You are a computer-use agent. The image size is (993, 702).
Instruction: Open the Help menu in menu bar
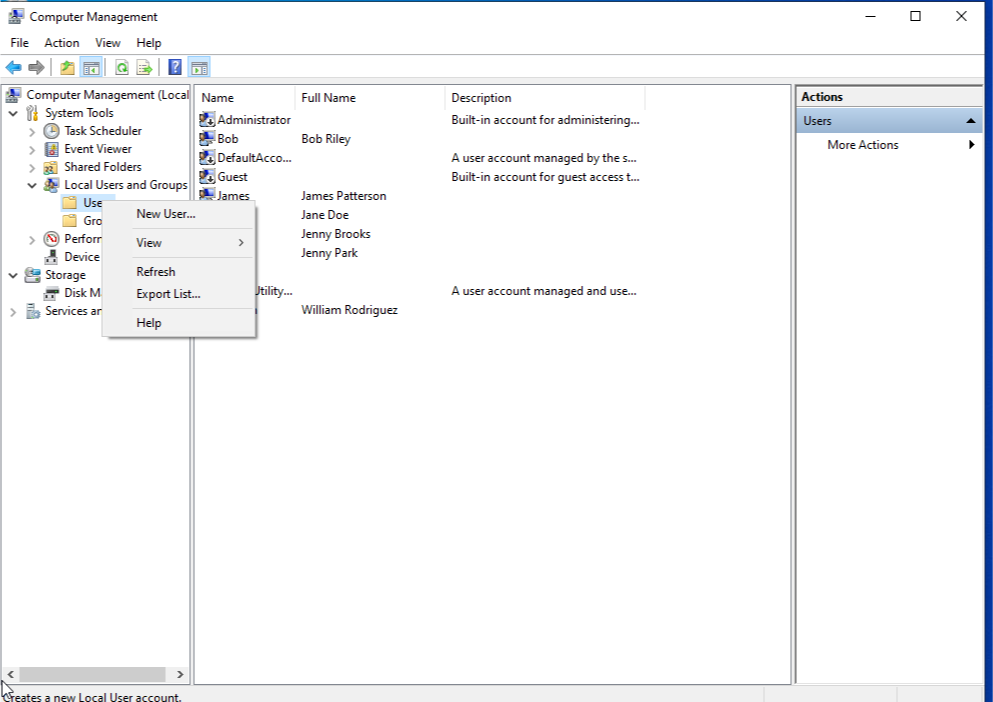149,42
